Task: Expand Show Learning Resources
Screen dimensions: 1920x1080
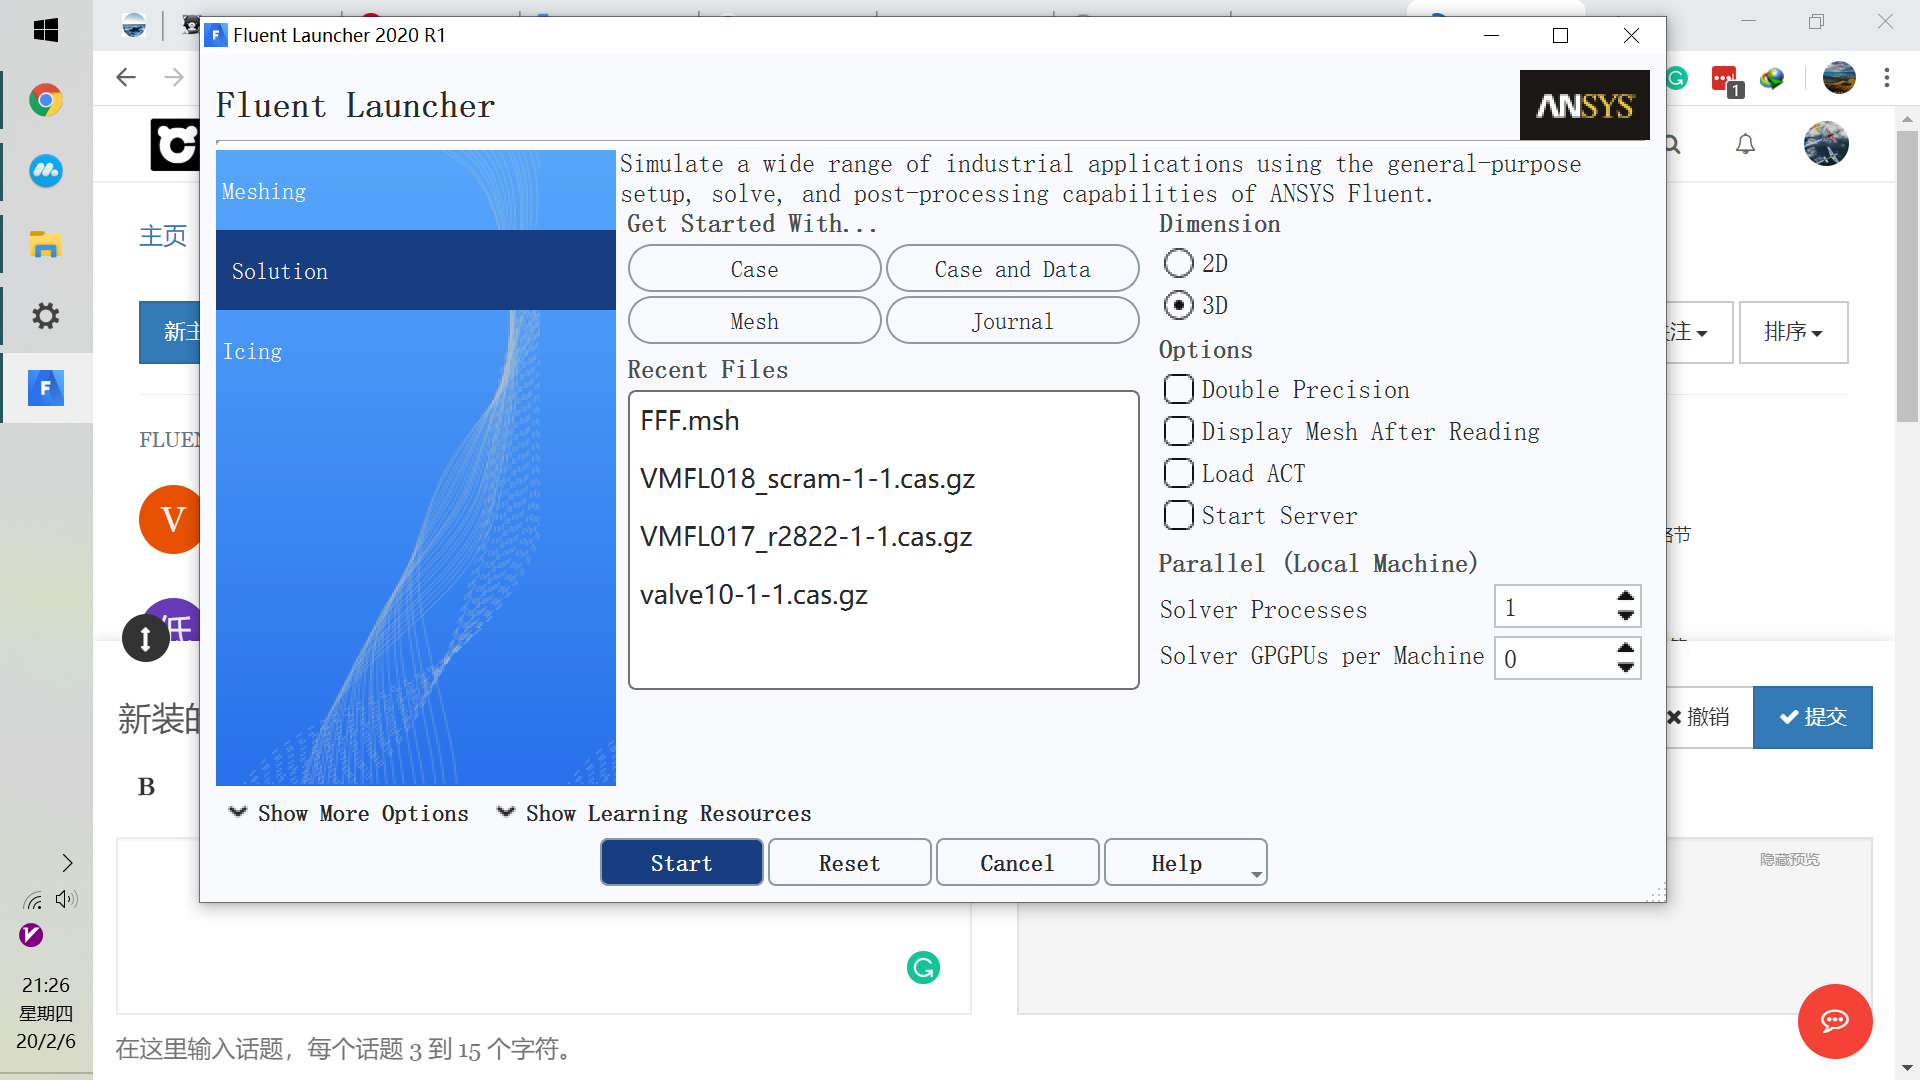Action: click(654, 813)
